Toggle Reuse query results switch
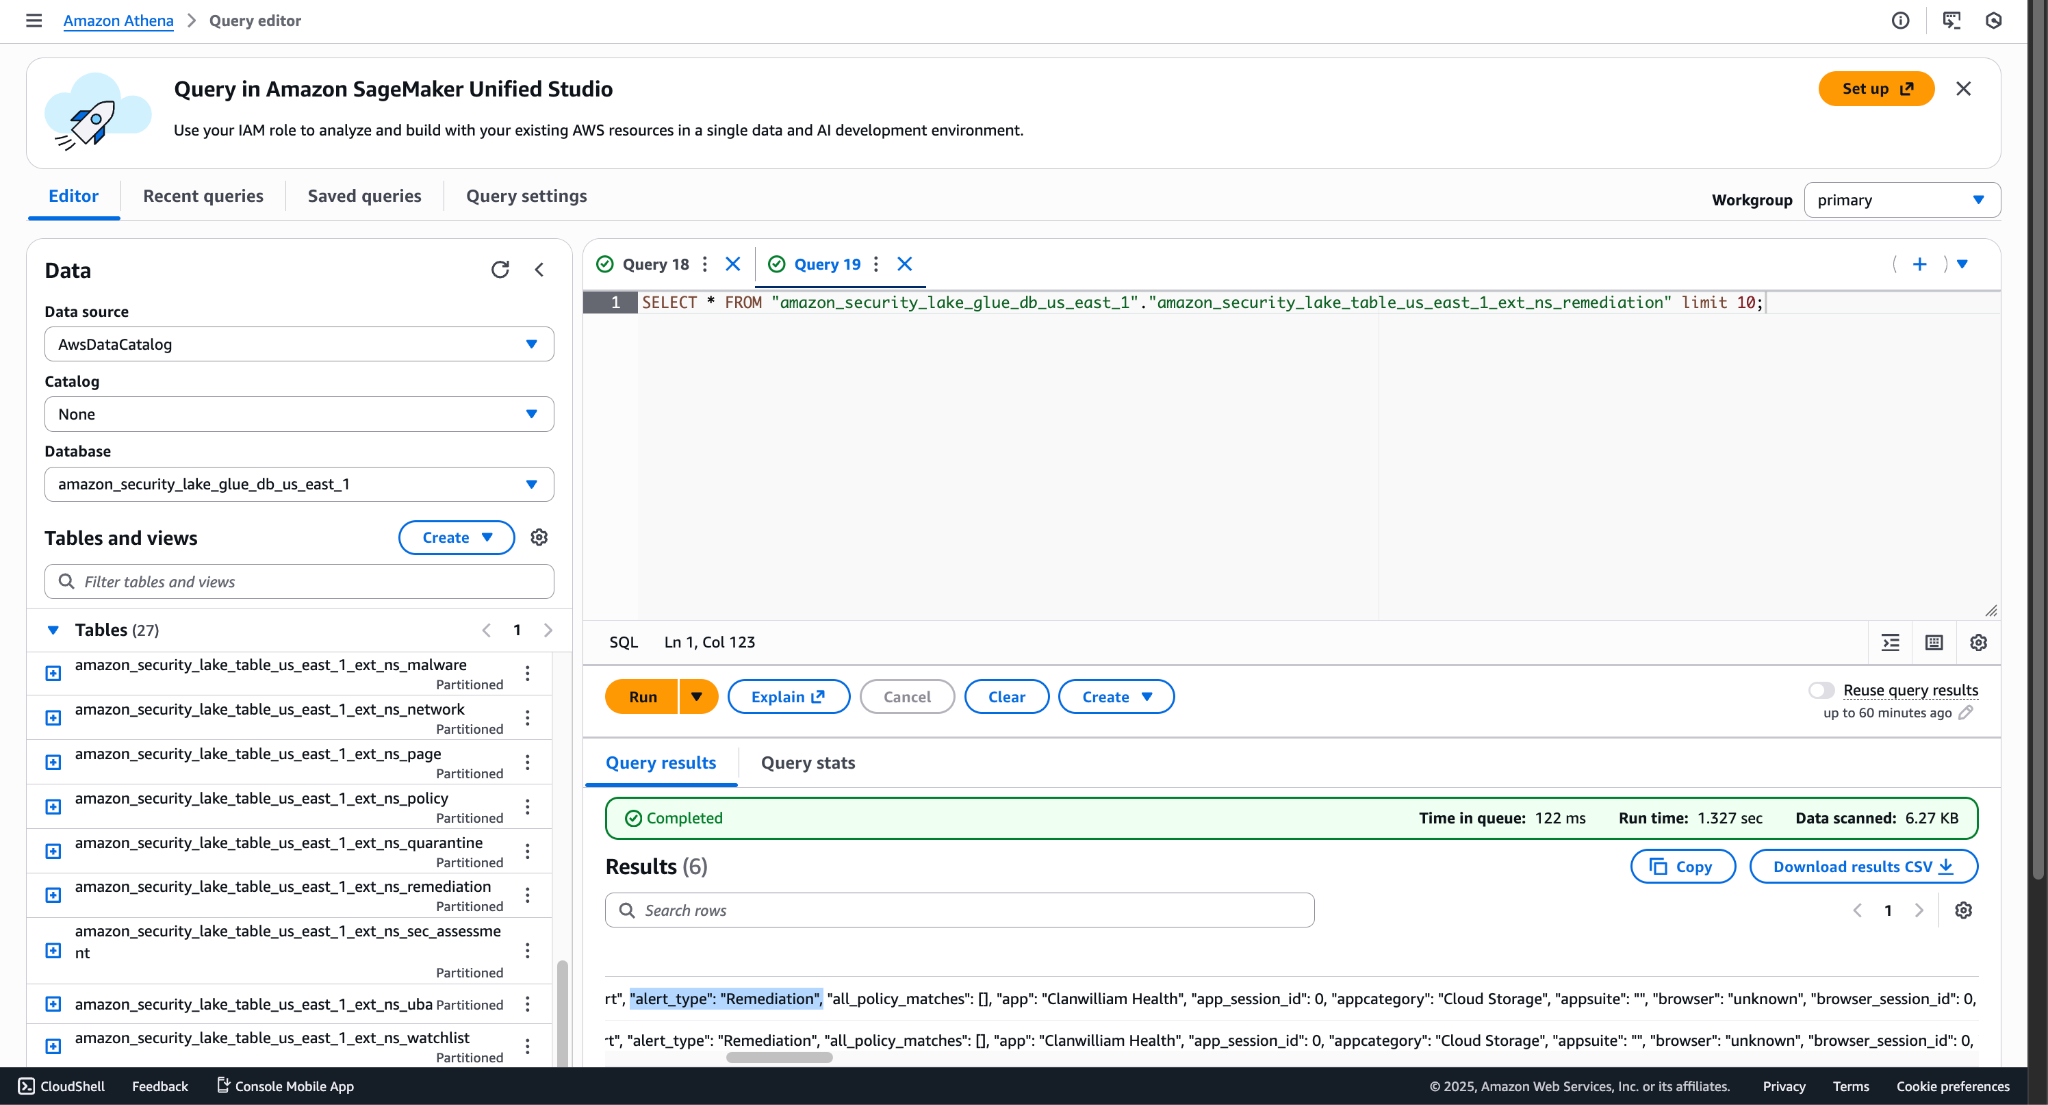Image resolution: width=2048 pixels, height=1105 pixels. tap(1821, 690)
